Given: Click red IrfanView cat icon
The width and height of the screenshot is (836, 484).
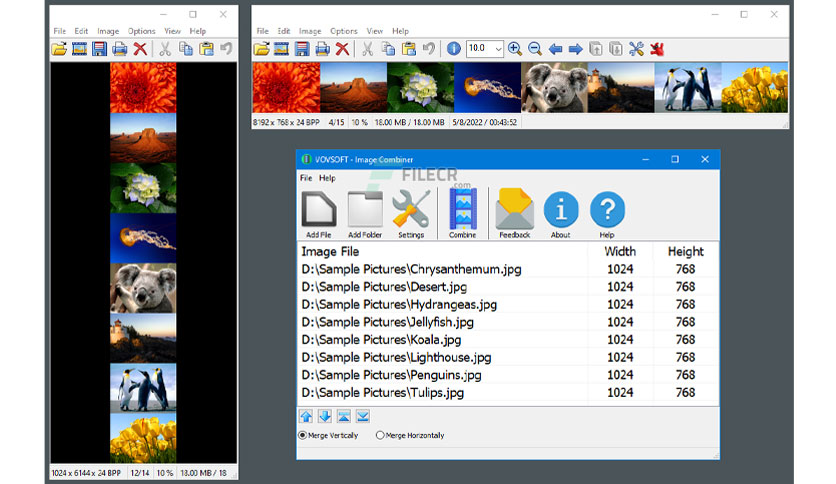Looking at the screenshot, I should pyautogui.click(x=657, y=49).
